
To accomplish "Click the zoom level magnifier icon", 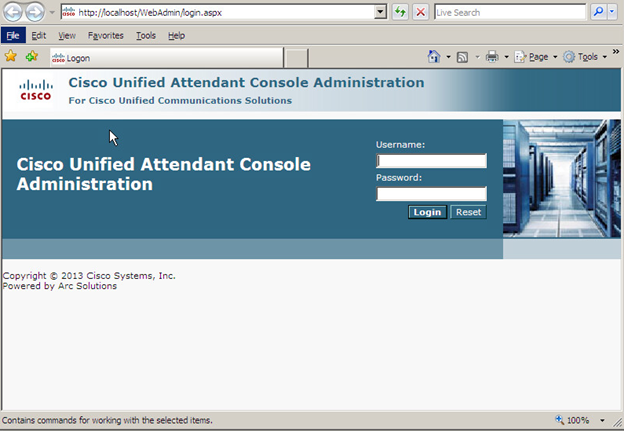I will [x=560, y=420].
